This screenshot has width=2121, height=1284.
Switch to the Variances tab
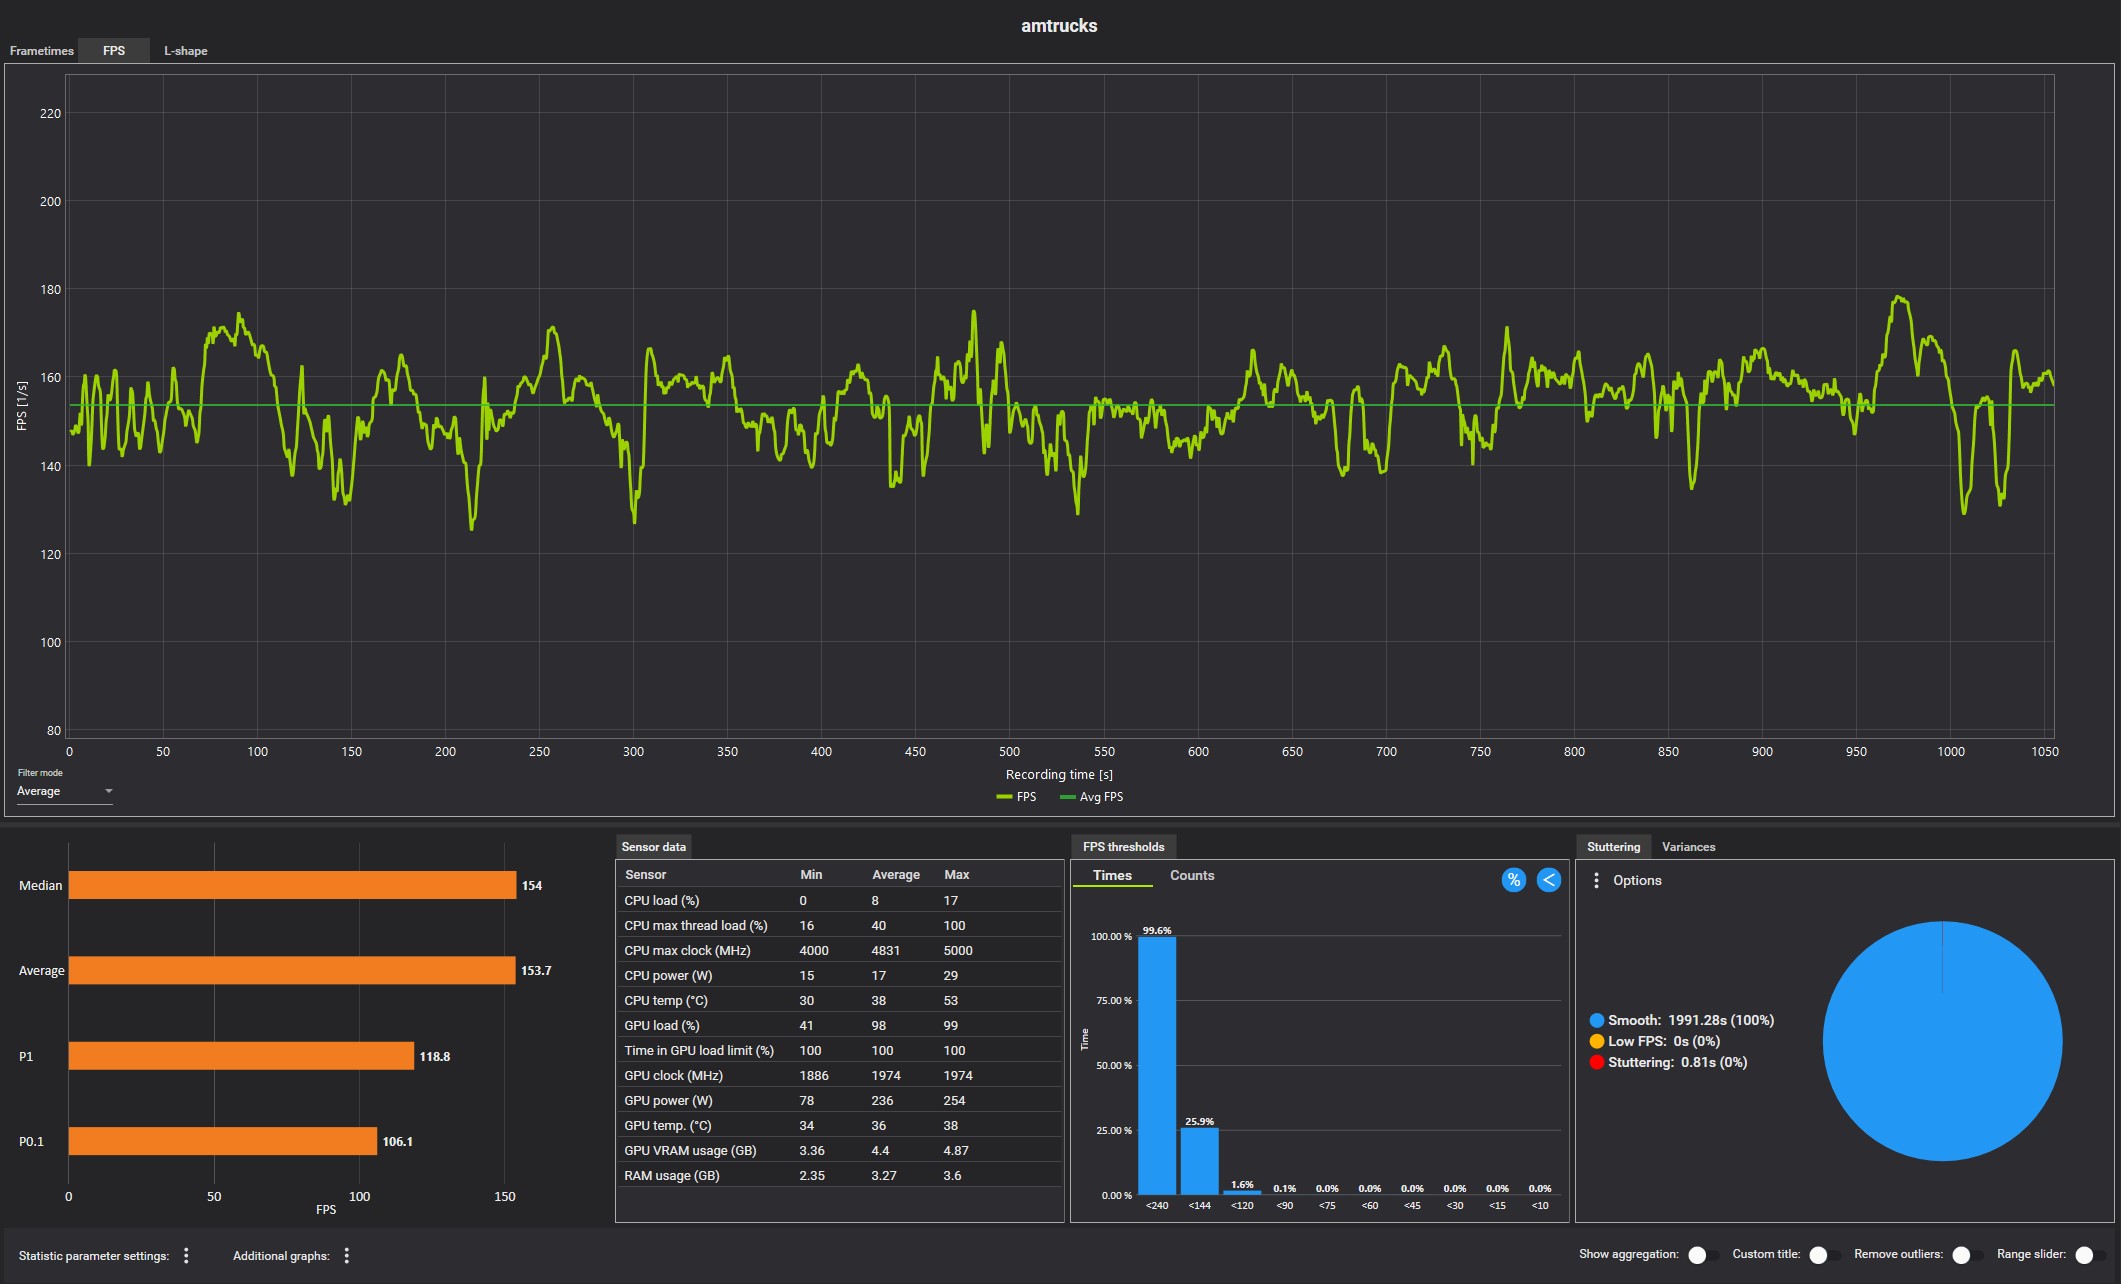pos(1688,847)
